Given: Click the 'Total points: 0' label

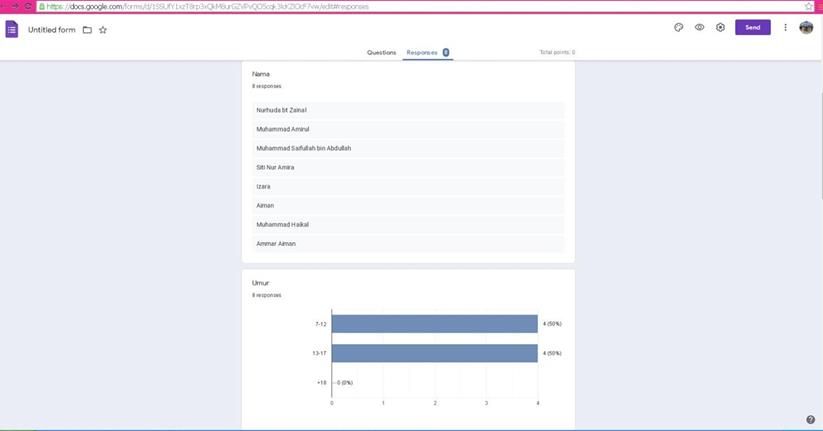Looking at the screenshot, I should 557,52.
